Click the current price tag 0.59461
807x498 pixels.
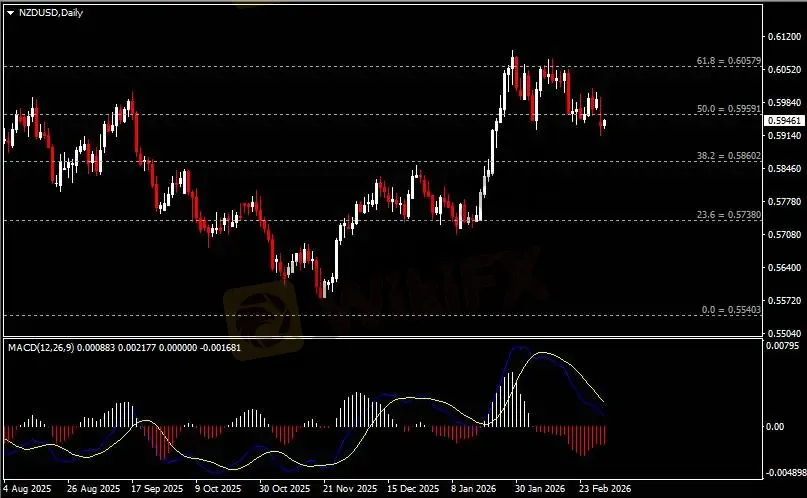point(784,121)
